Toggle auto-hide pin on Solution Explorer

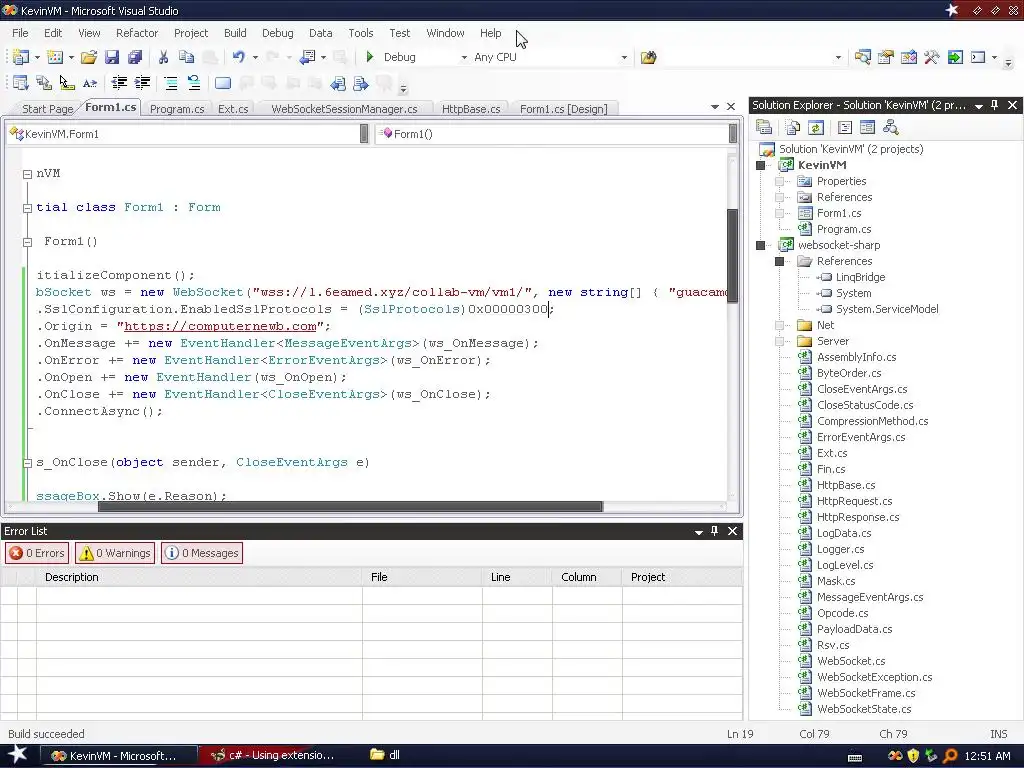[x=995, y=105]
